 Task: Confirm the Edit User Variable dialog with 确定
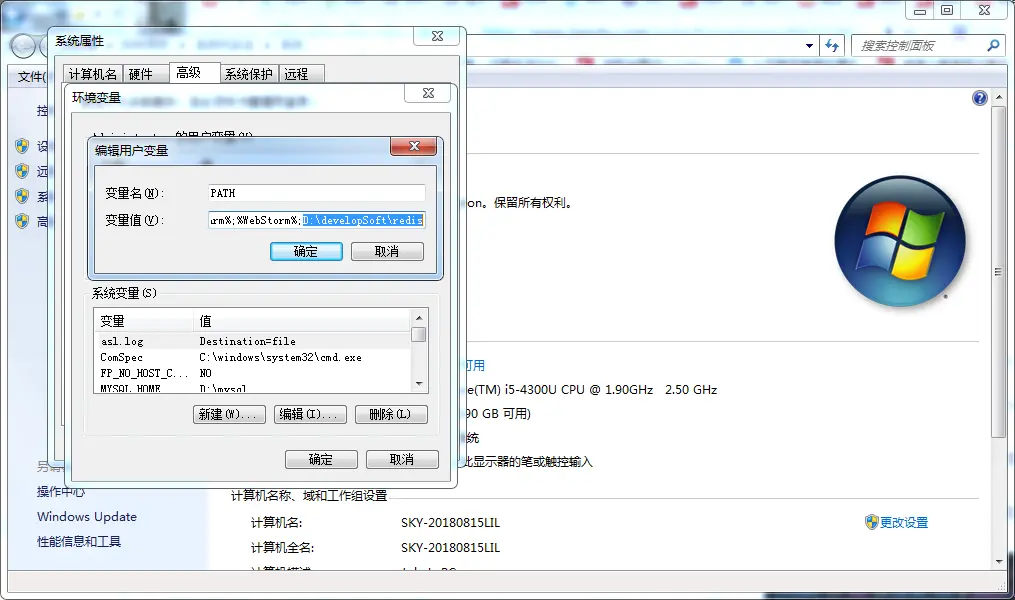(x=306, y=251)
